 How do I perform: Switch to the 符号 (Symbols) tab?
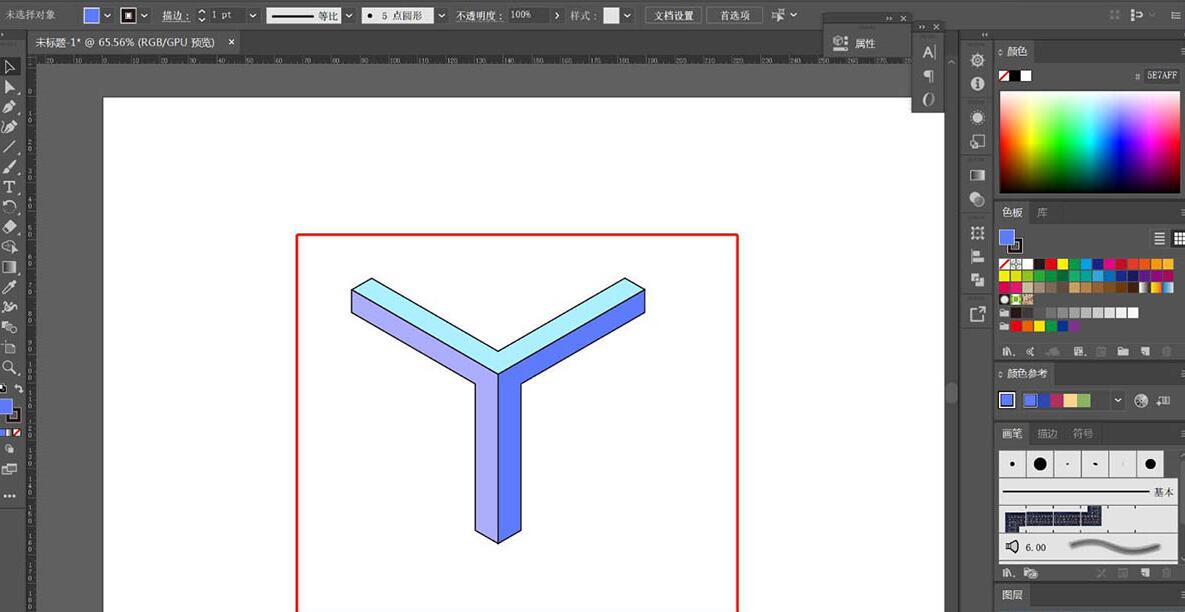point(1082,433)
